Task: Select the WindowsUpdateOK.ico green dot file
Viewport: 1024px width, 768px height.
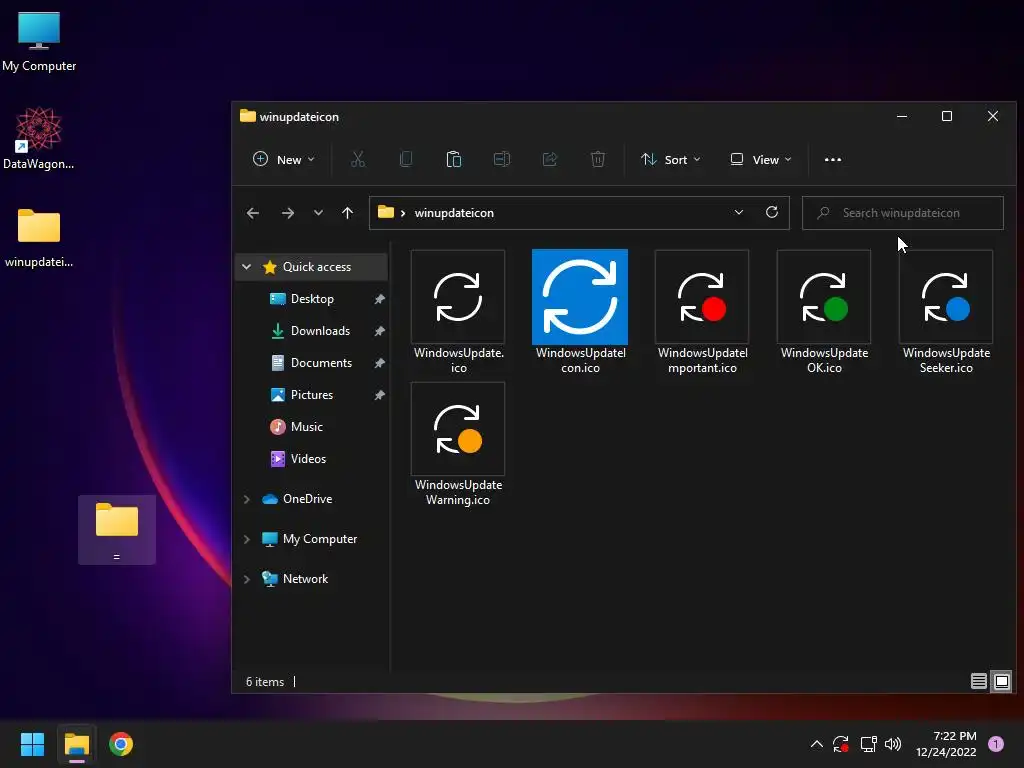Action: pyautogui.click(x=824, y=312)
